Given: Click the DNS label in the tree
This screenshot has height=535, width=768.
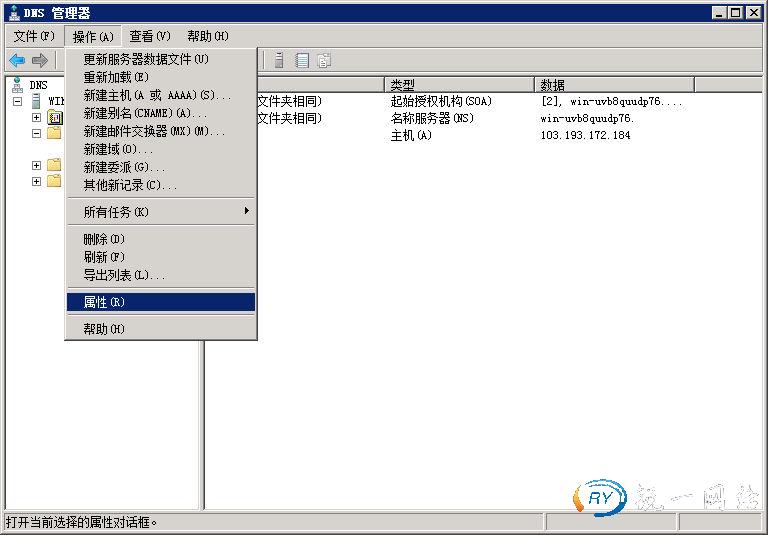Looking at the screenshot, I should click(38, 85).
